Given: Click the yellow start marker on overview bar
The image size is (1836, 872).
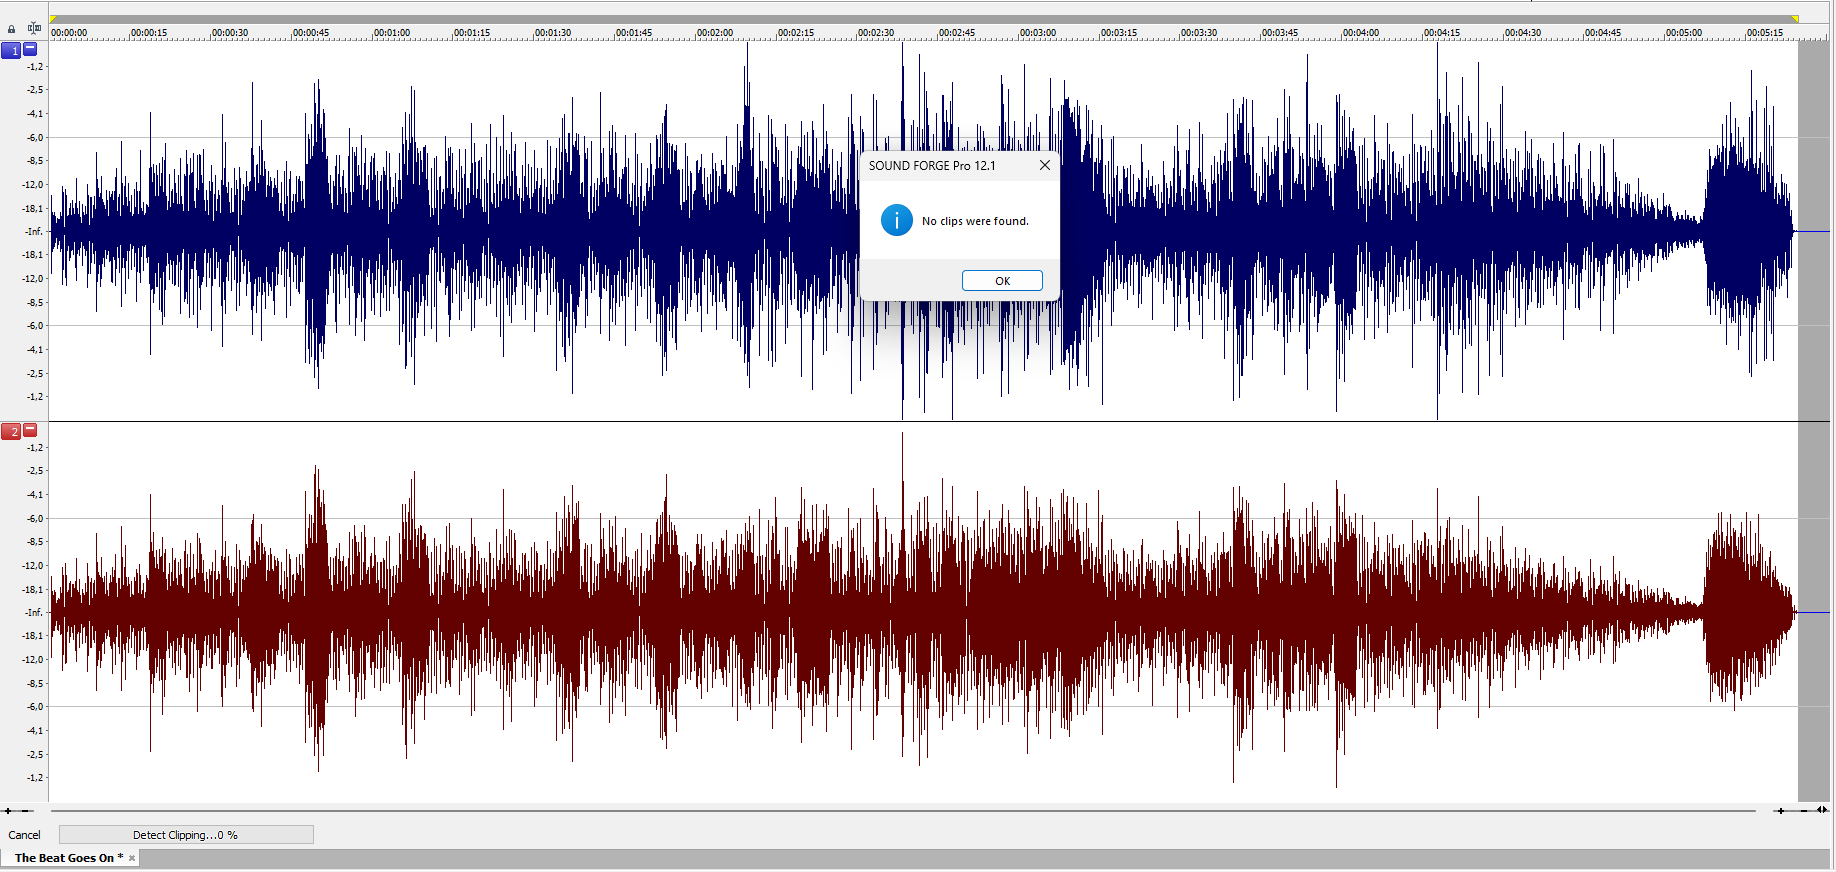Looking at the screenshot, I should tap(53, 19).
